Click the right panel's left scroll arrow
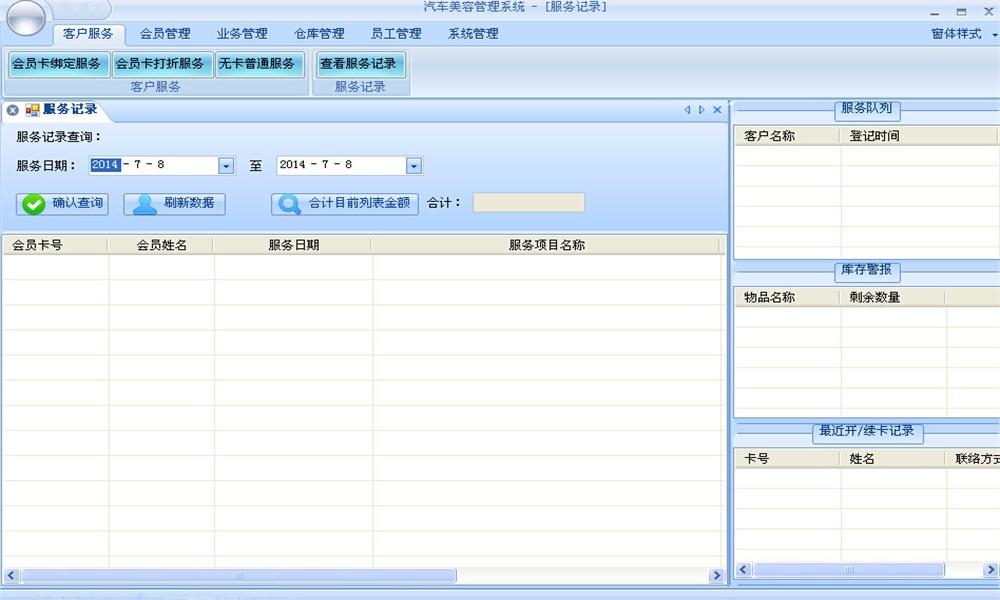This screenshot has width=1000, height=600. [x=743, y=569]
